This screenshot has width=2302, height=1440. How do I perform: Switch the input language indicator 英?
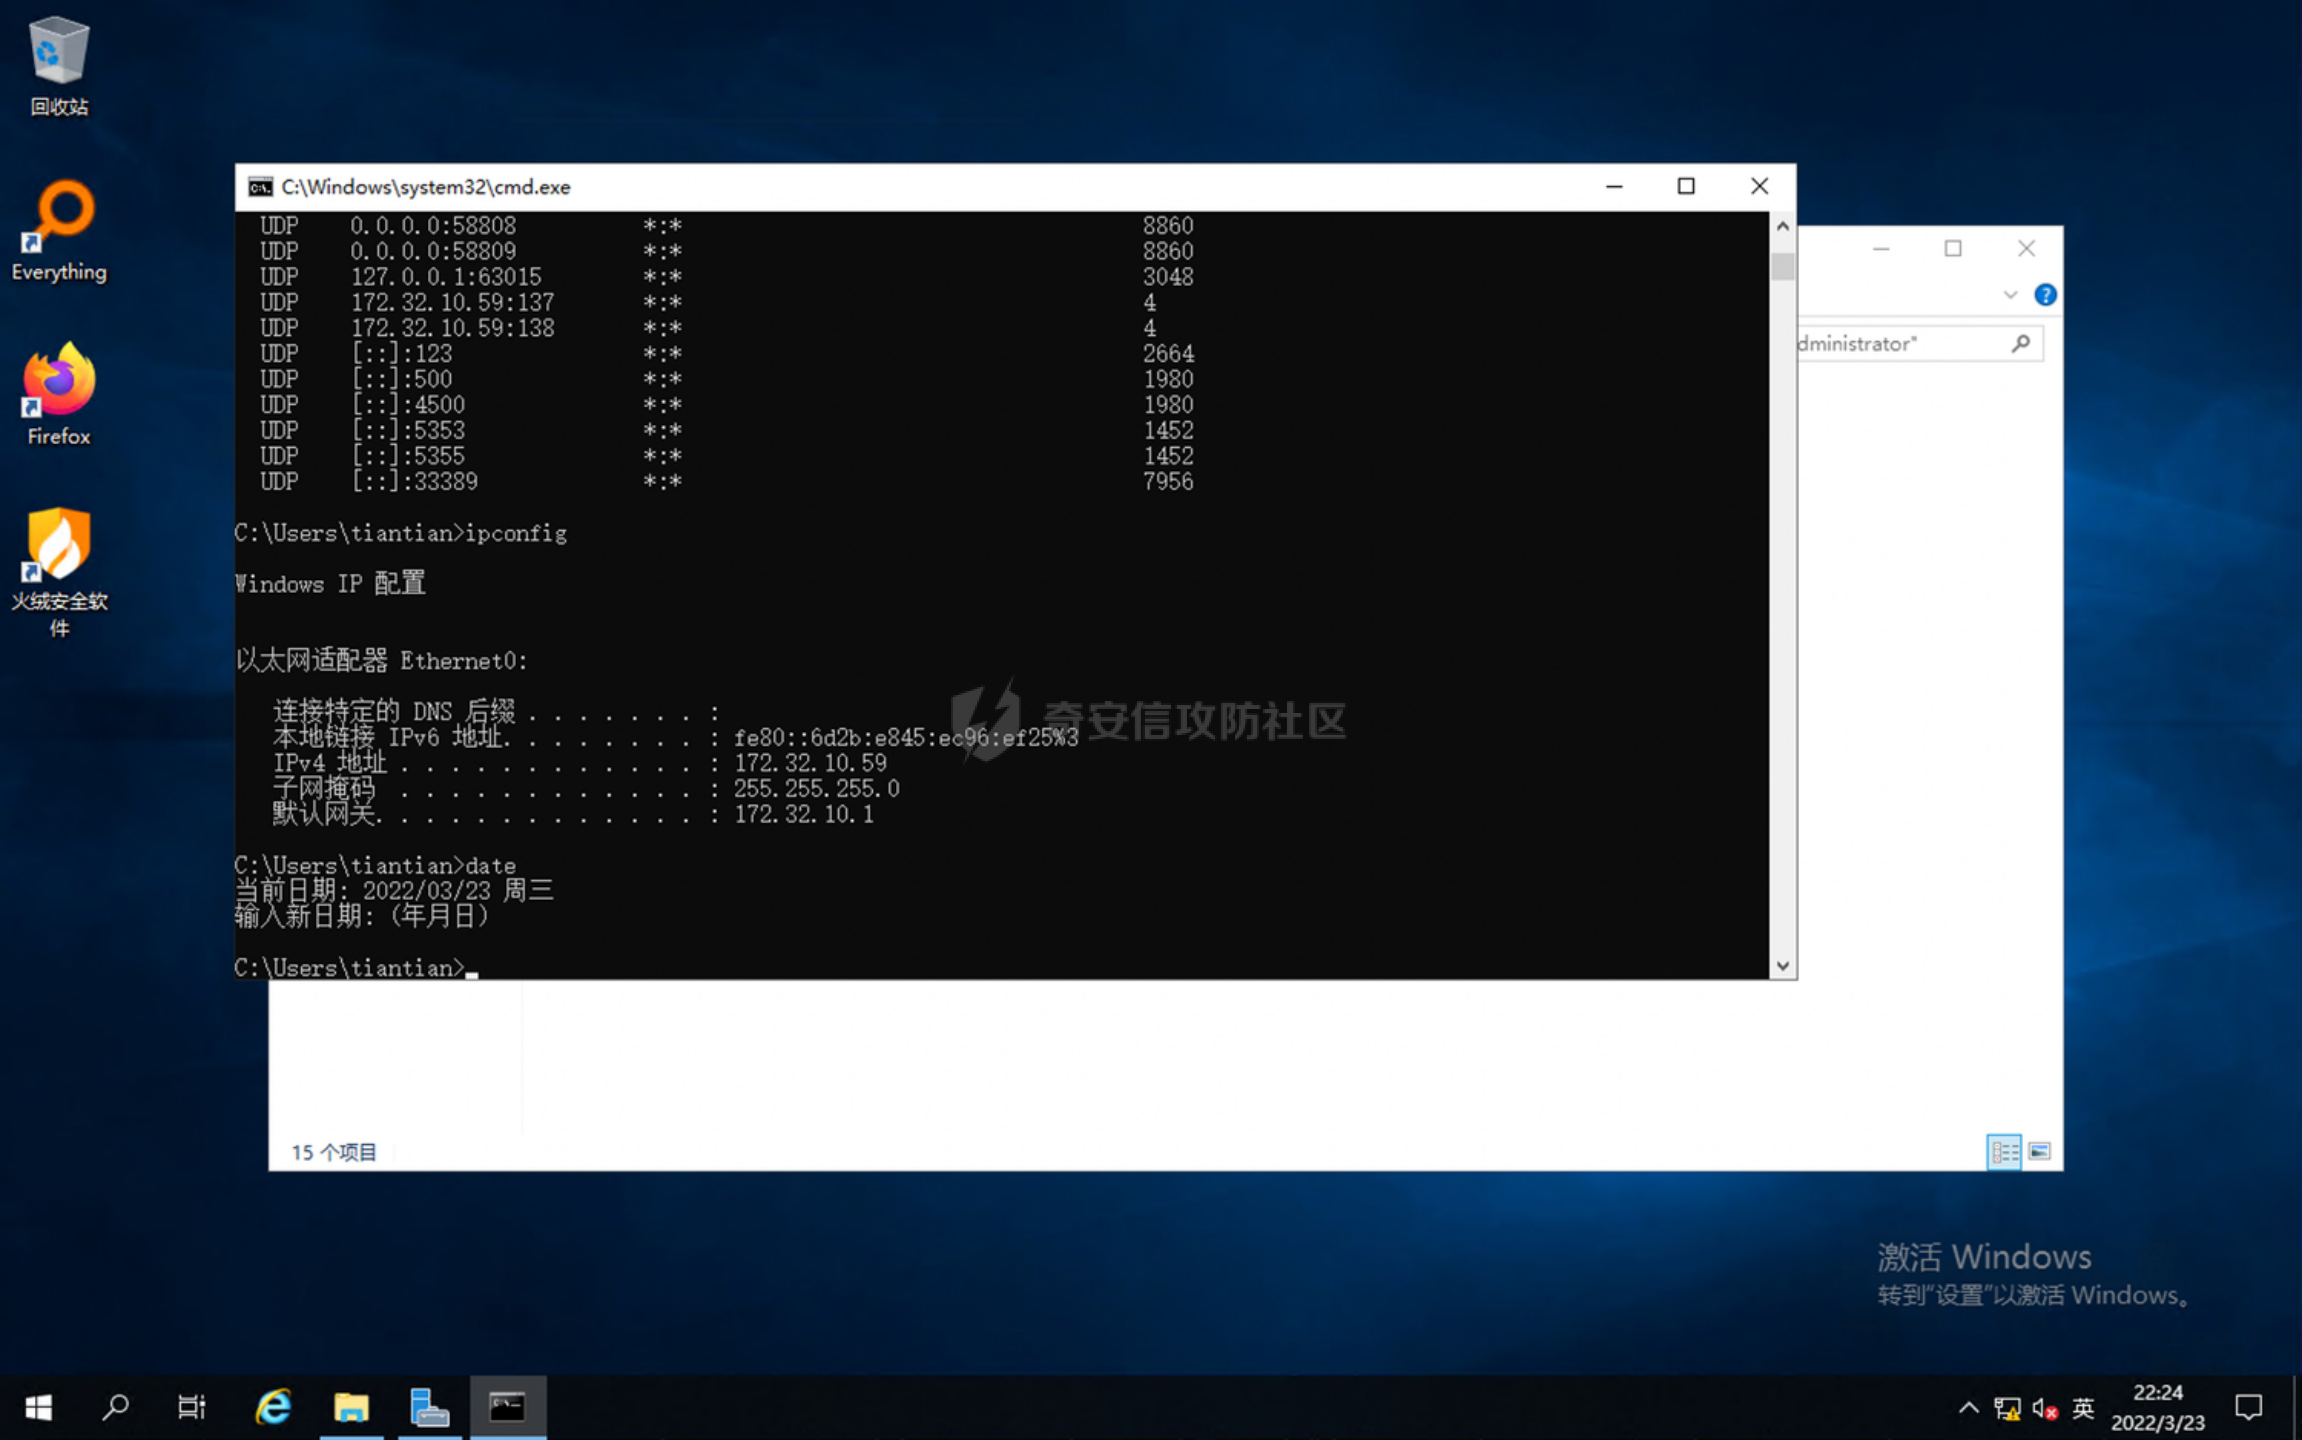coord(2082,1408)
